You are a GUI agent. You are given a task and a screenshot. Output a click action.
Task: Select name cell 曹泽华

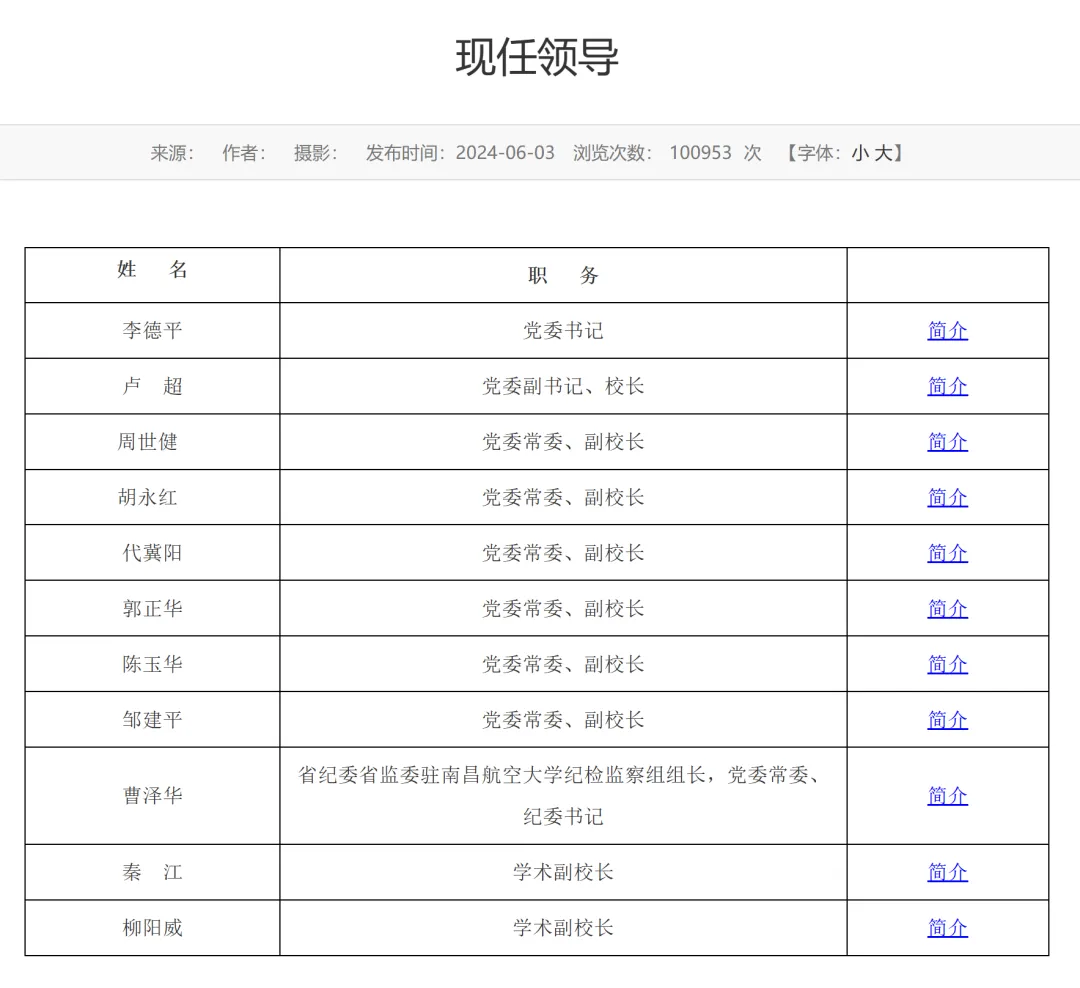[x=152, y=796]
